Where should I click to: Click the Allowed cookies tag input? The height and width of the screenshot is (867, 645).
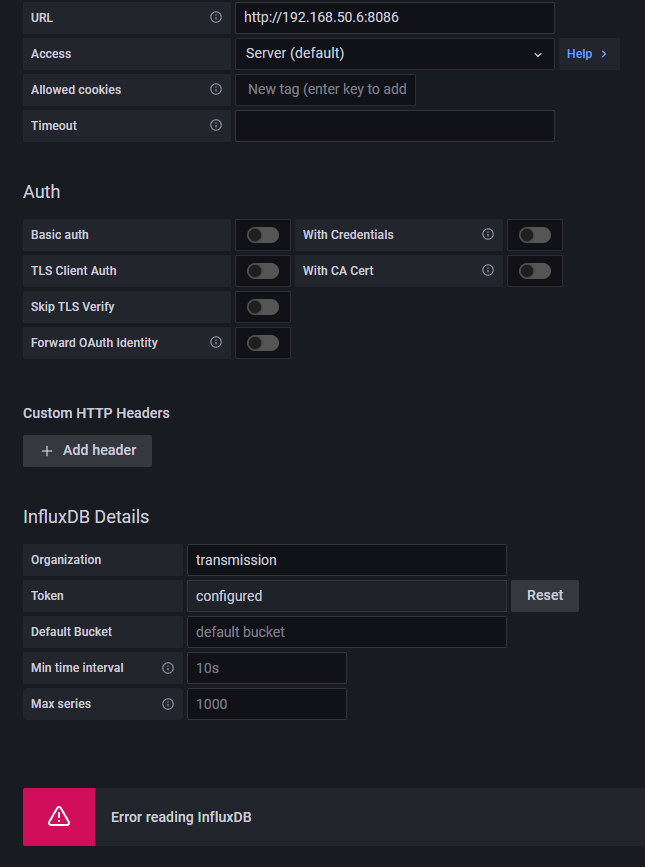(326, 90)
